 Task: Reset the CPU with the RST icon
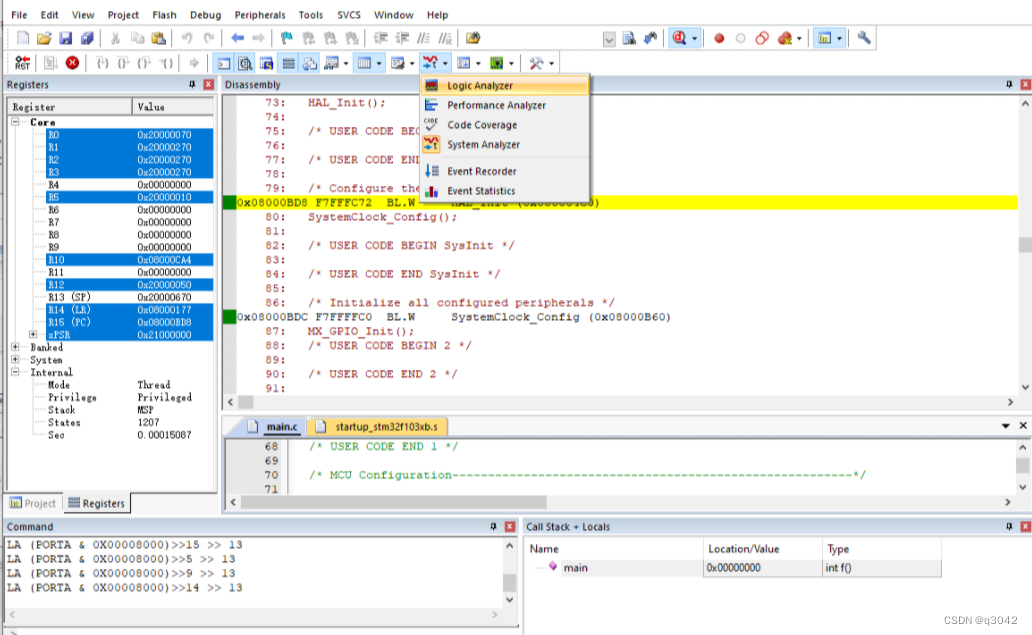click(x=22, y=63)
